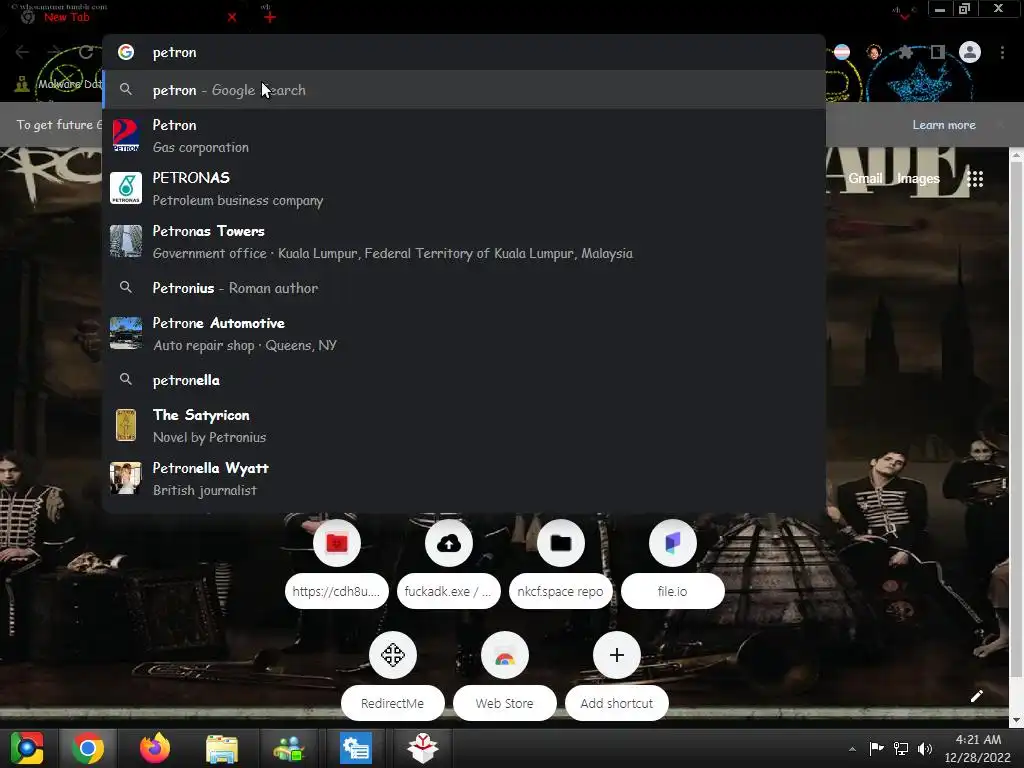The width and height of the screenshot is (1024, 768).
Task: Open the Extensions puzzle piece menu
Action: click(906, 52)
